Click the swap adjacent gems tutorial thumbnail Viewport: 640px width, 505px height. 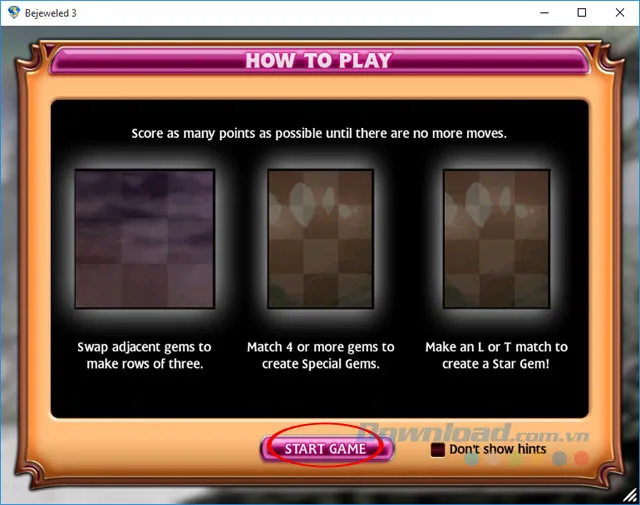(x=144, y=239)
